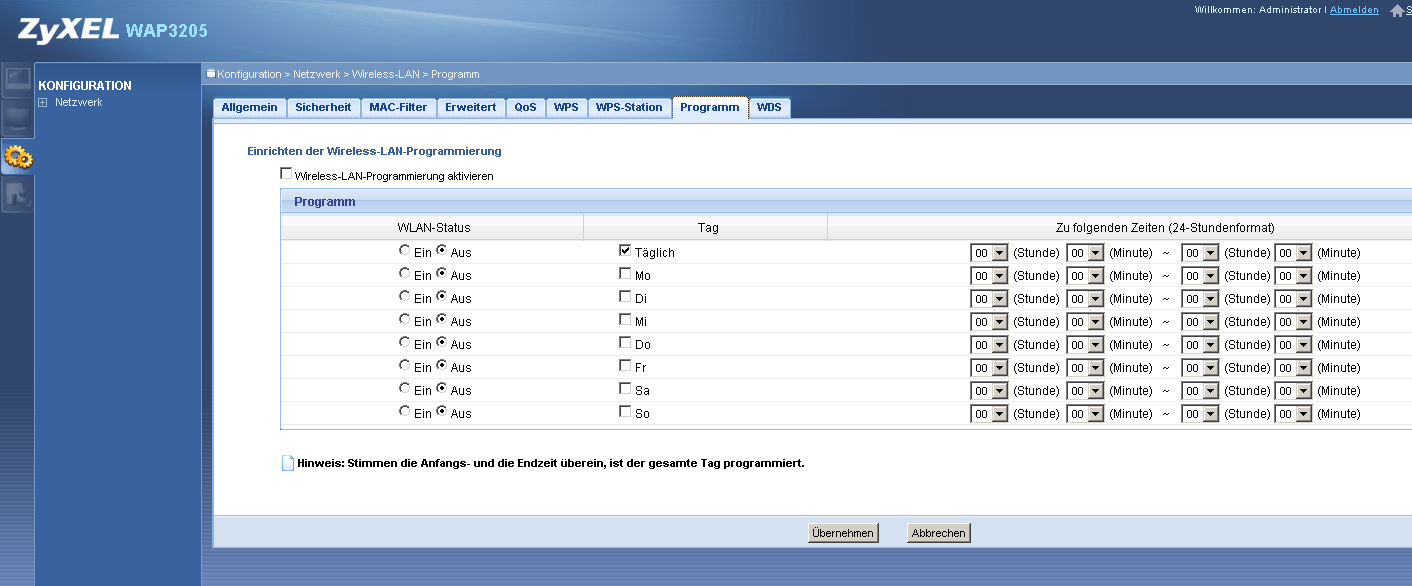
Task: Open start hour dropdown in Täglich row
Action: (989, 253)
